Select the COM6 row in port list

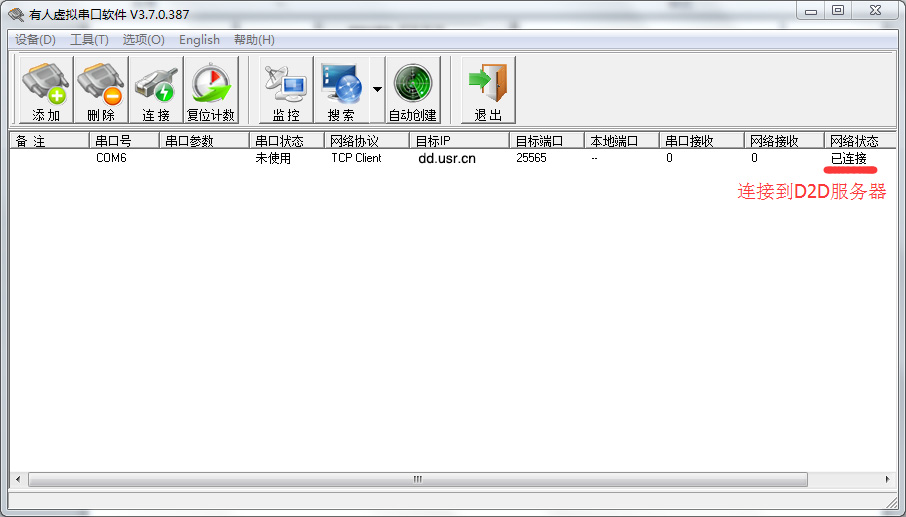click(x=111, y=158)
